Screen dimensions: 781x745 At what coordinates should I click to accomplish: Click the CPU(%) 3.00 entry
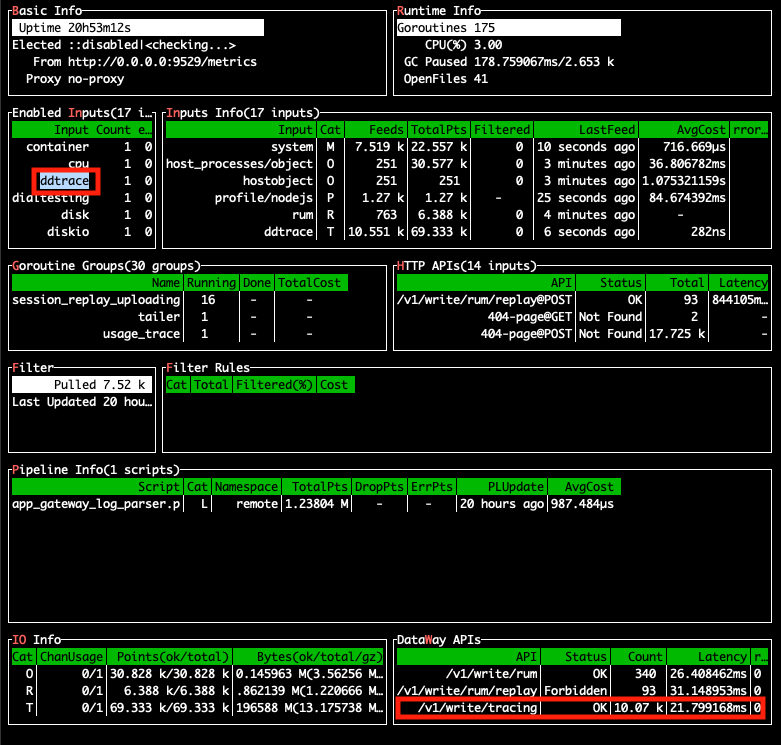(x=463, y=45)
